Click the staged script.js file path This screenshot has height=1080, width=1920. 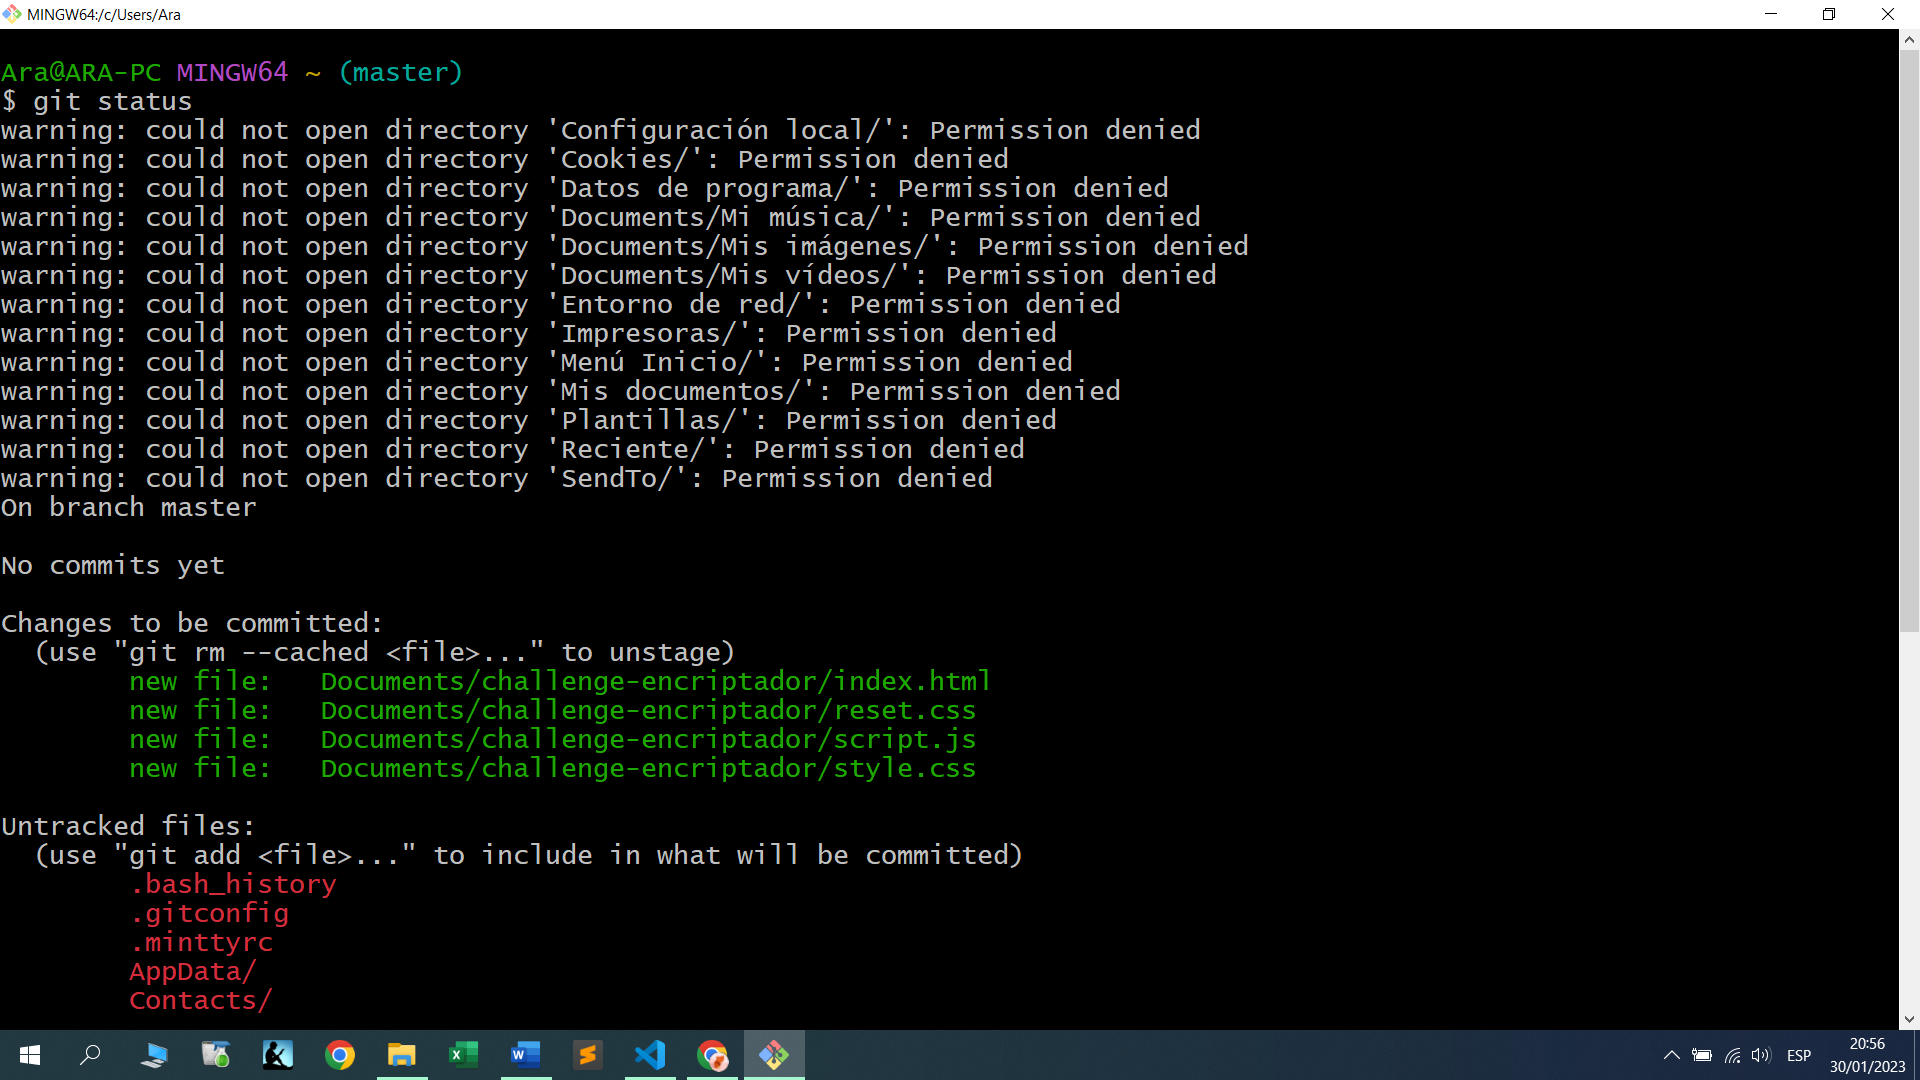click(x=648, y=739)
